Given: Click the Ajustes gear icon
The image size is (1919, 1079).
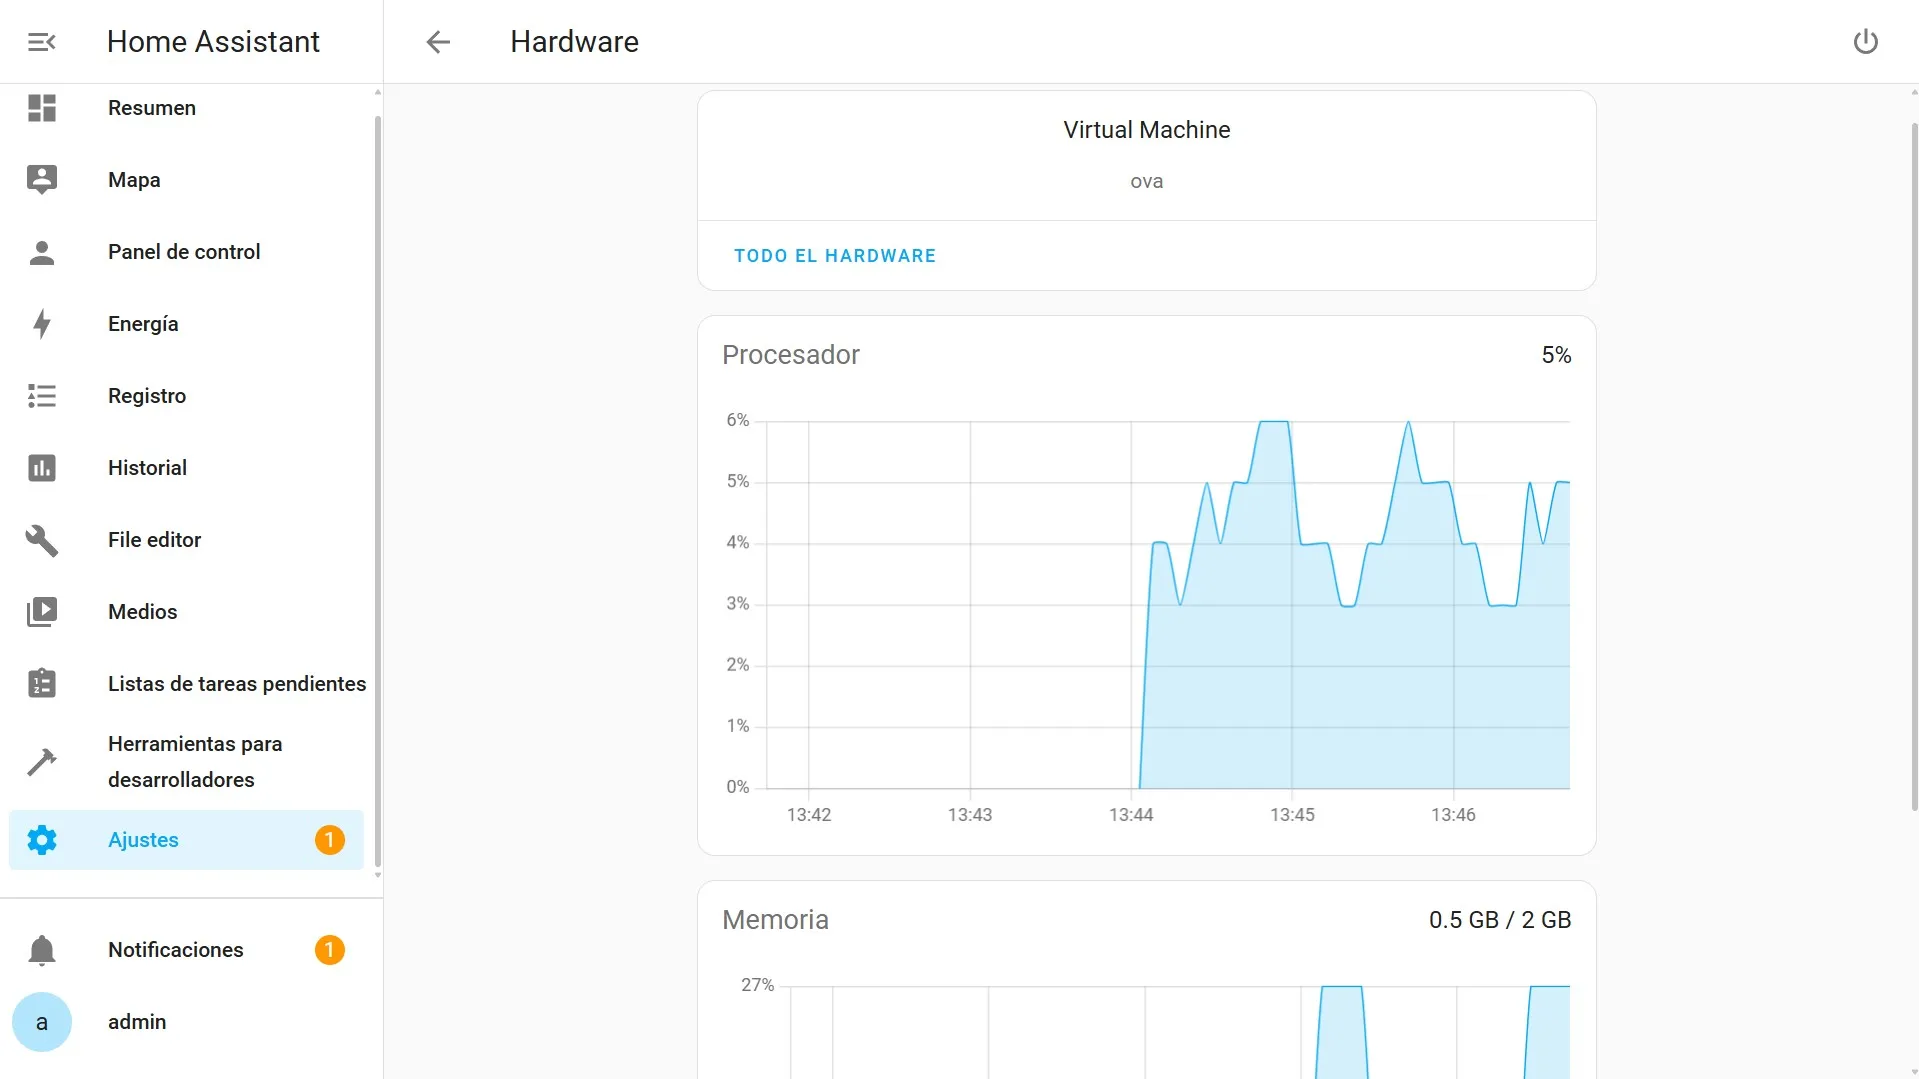Looking at the screenshot, I should point(42,840).
